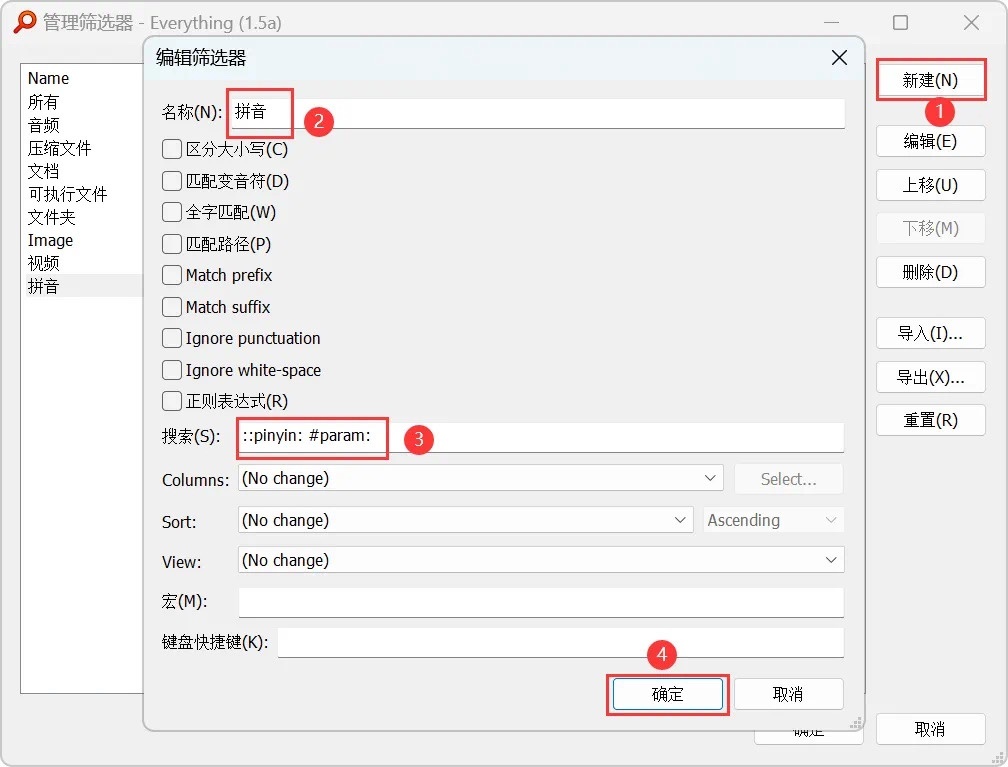Maximize the 管理筛选器 window

pos(901,23)
